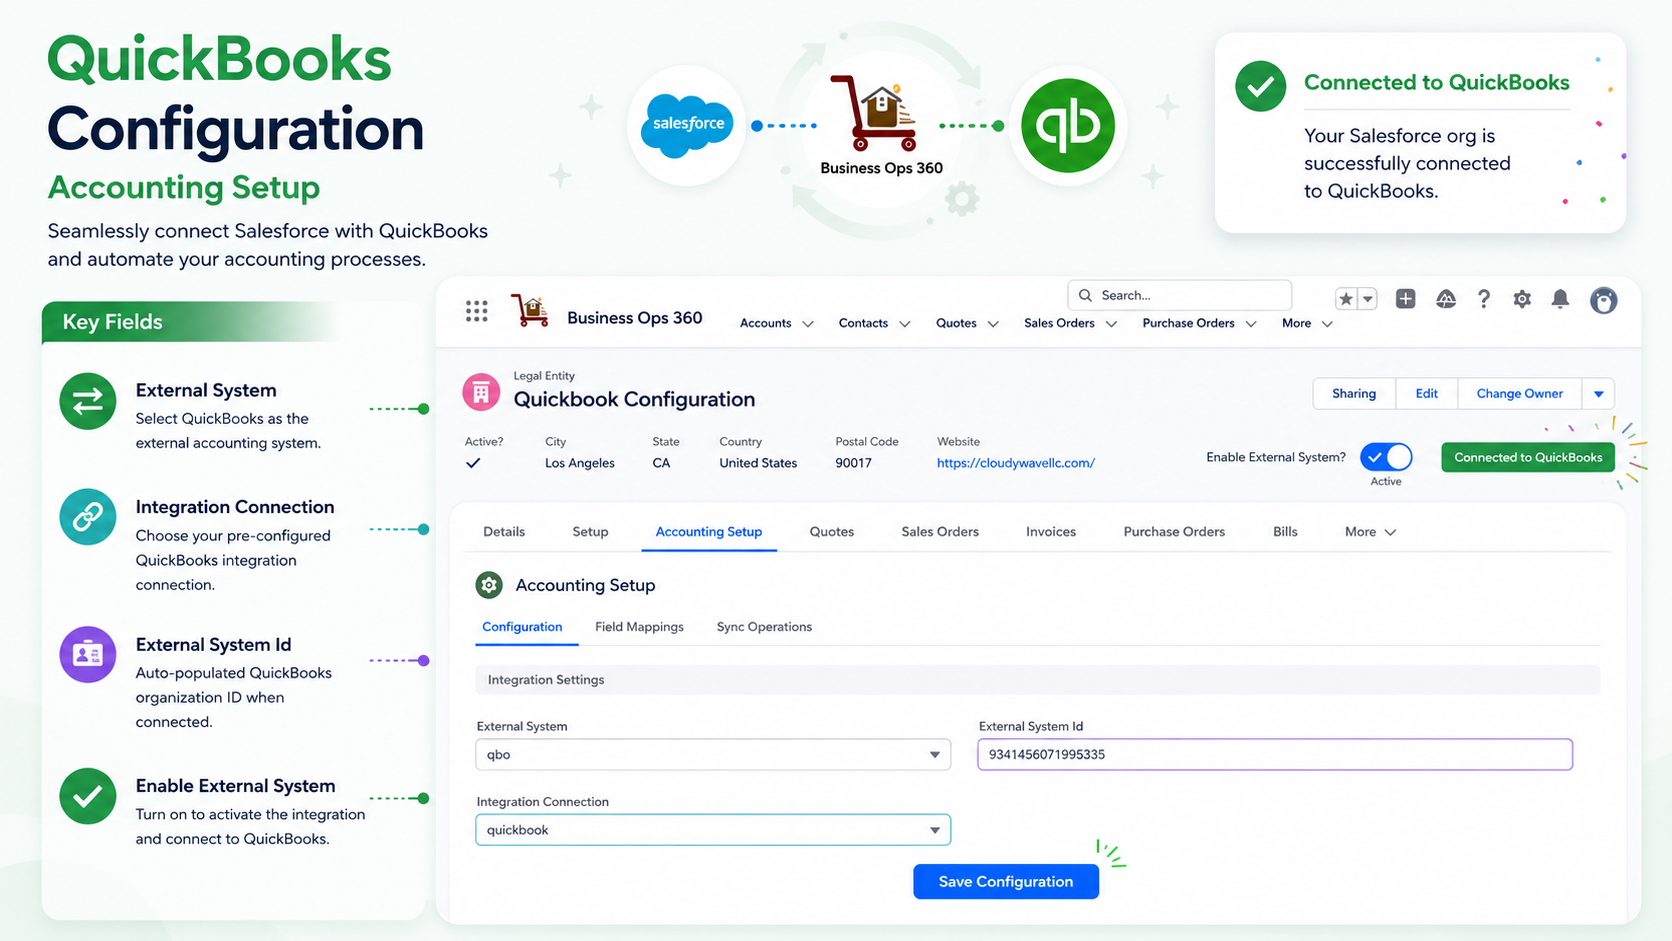Click the Connected to QuickBooks checkmark icon

tap(1260, 86)
